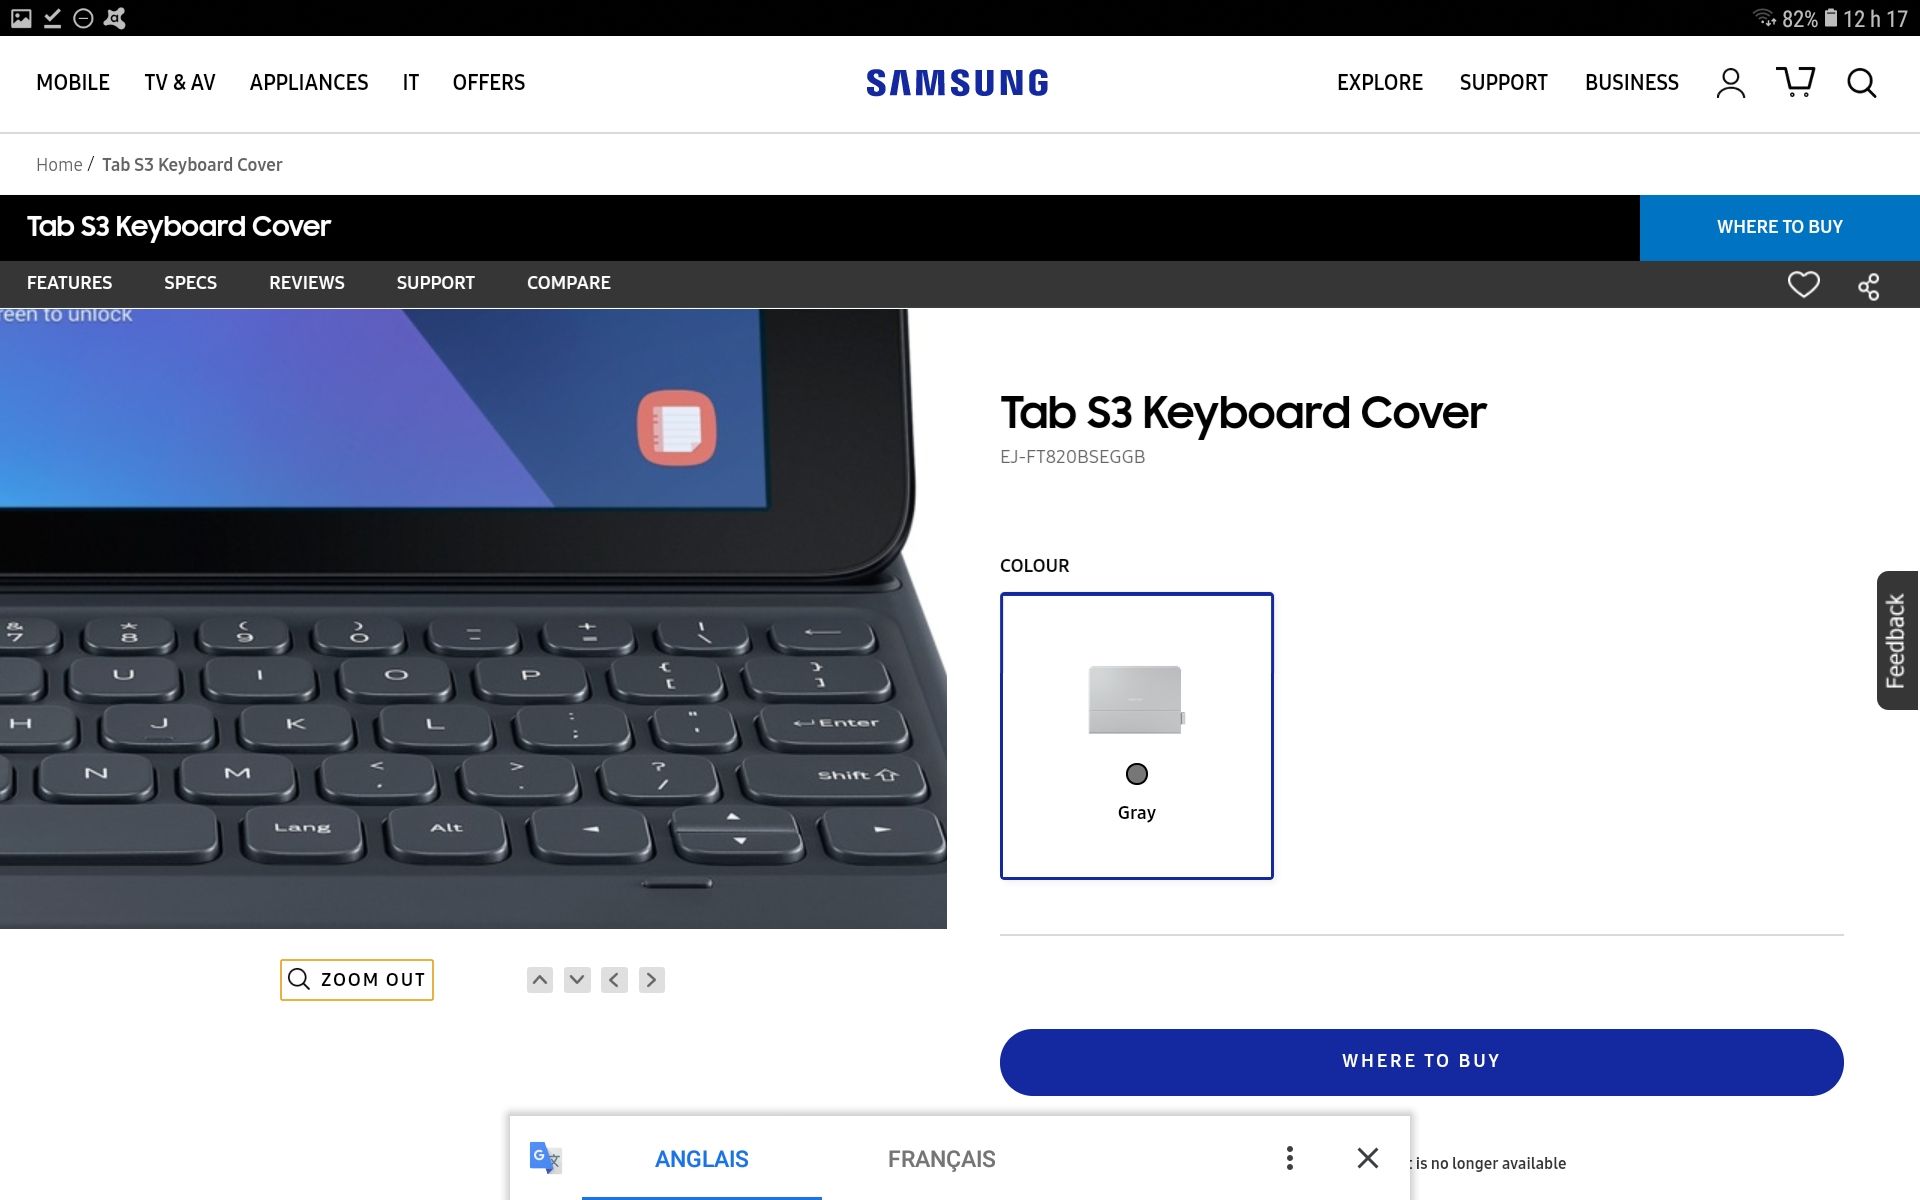
Task: Pan image down with arrow
Action: [x=577, y=980]
